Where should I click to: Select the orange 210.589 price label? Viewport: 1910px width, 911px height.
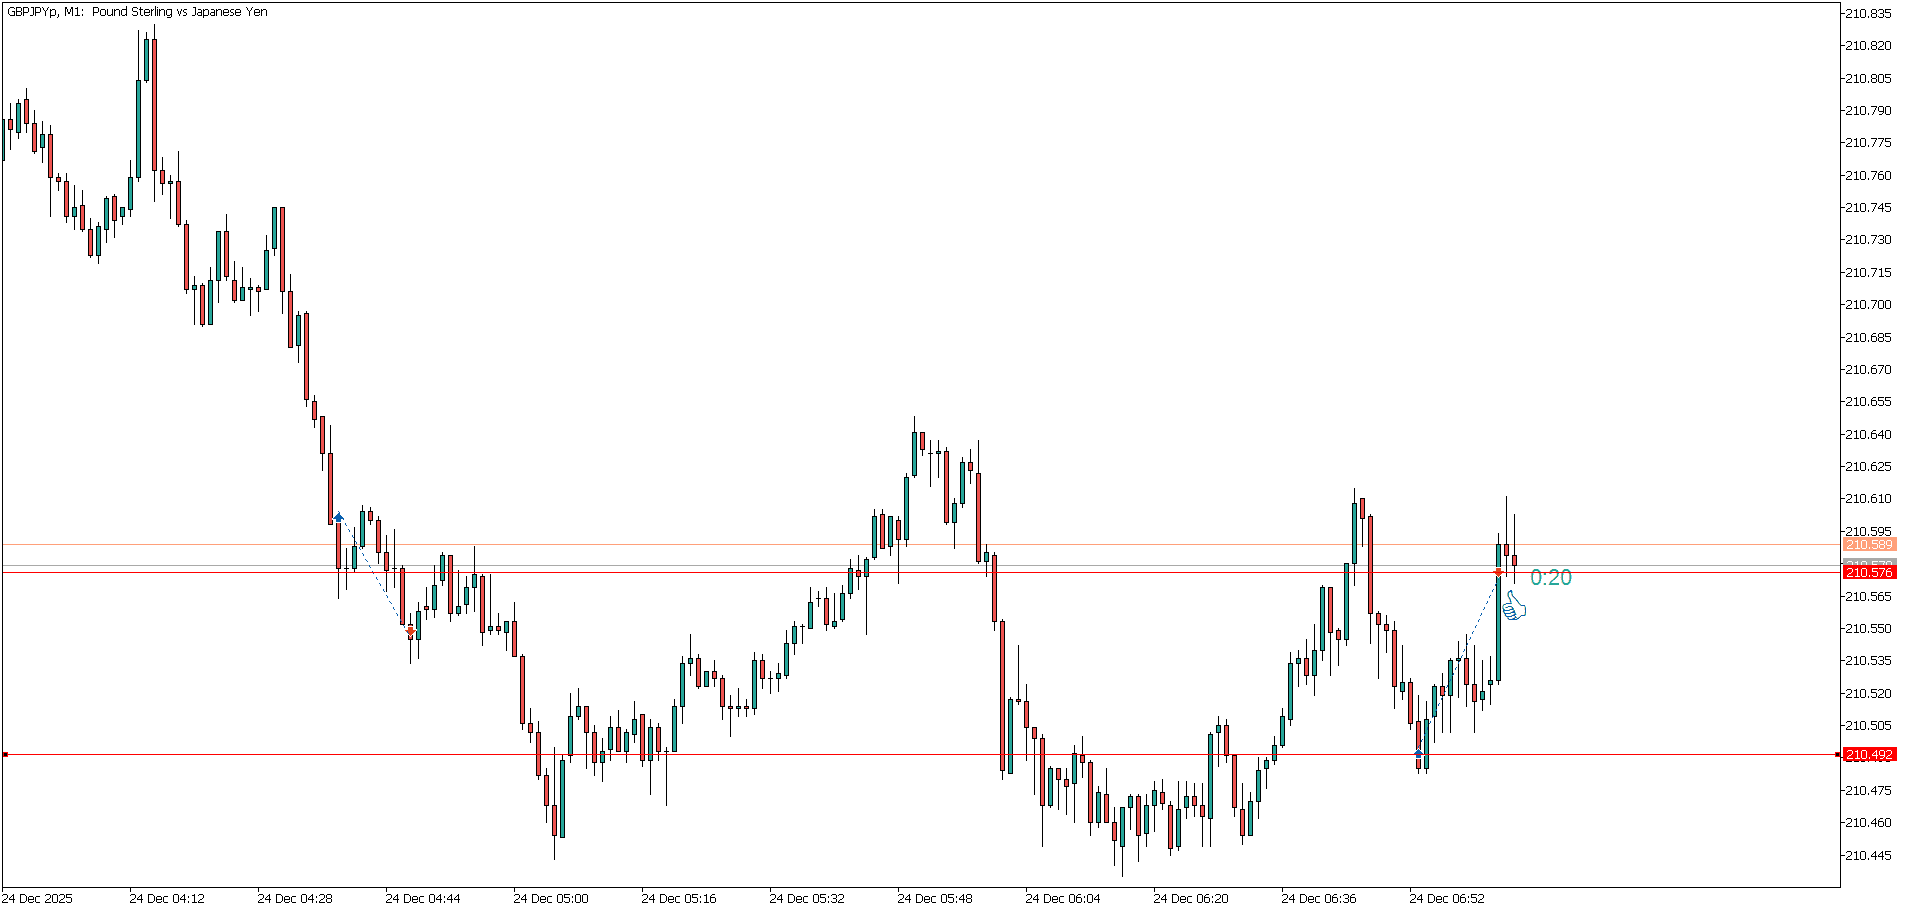pos(1868,545)
